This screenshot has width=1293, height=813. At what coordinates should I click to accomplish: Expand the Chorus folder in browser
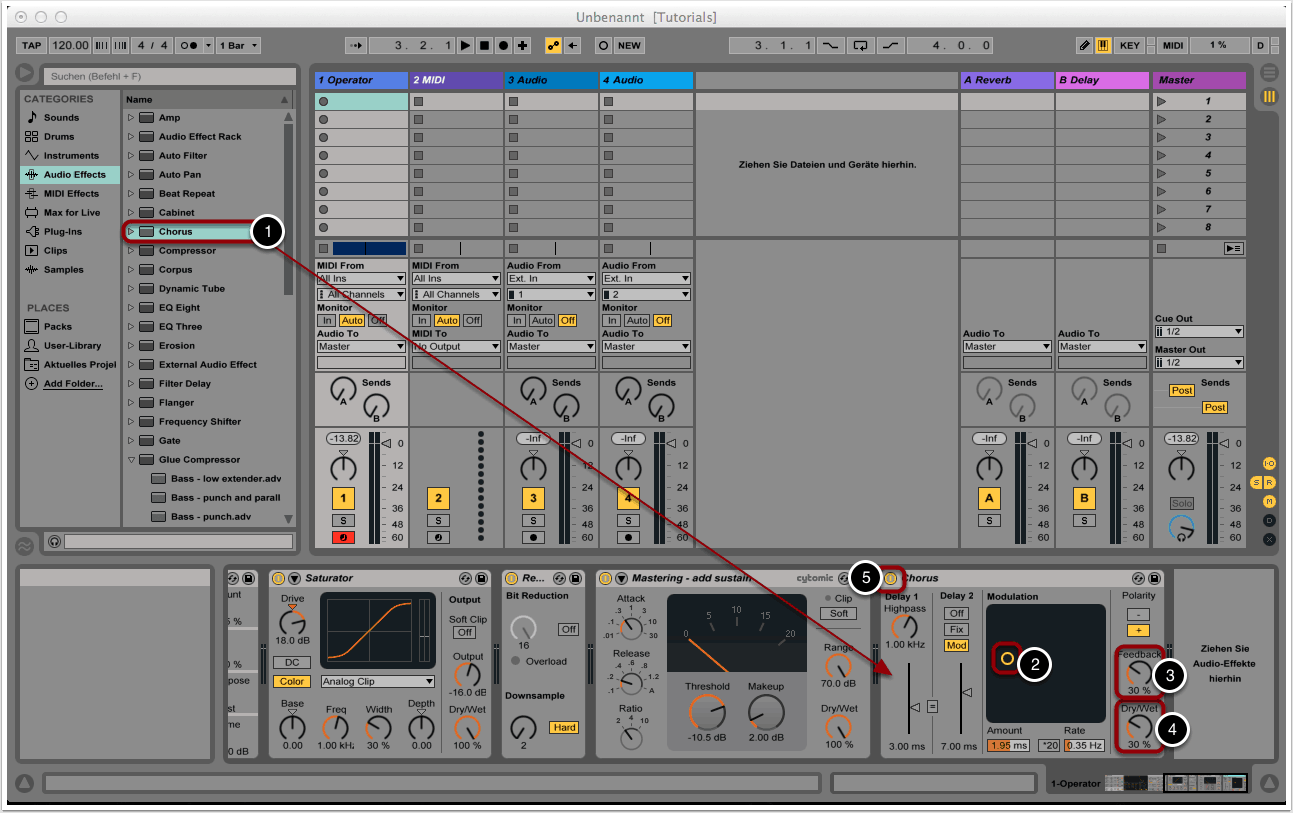pos(130,232)
